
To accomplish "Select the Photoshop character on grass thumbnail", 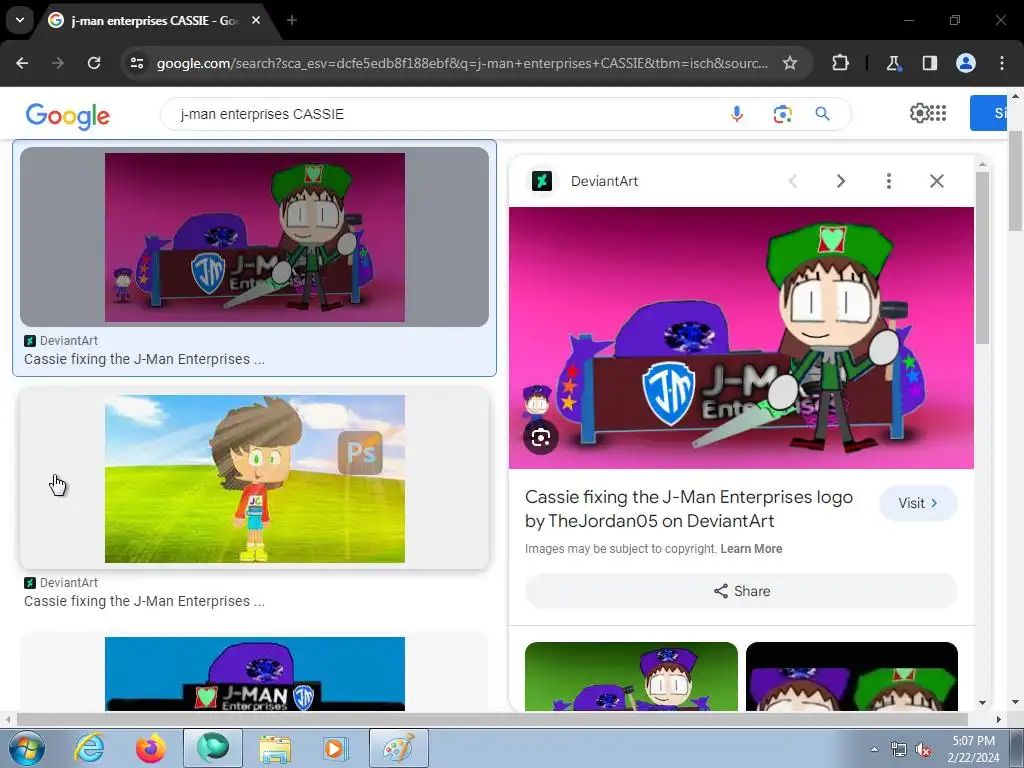I will pos(255,479).
